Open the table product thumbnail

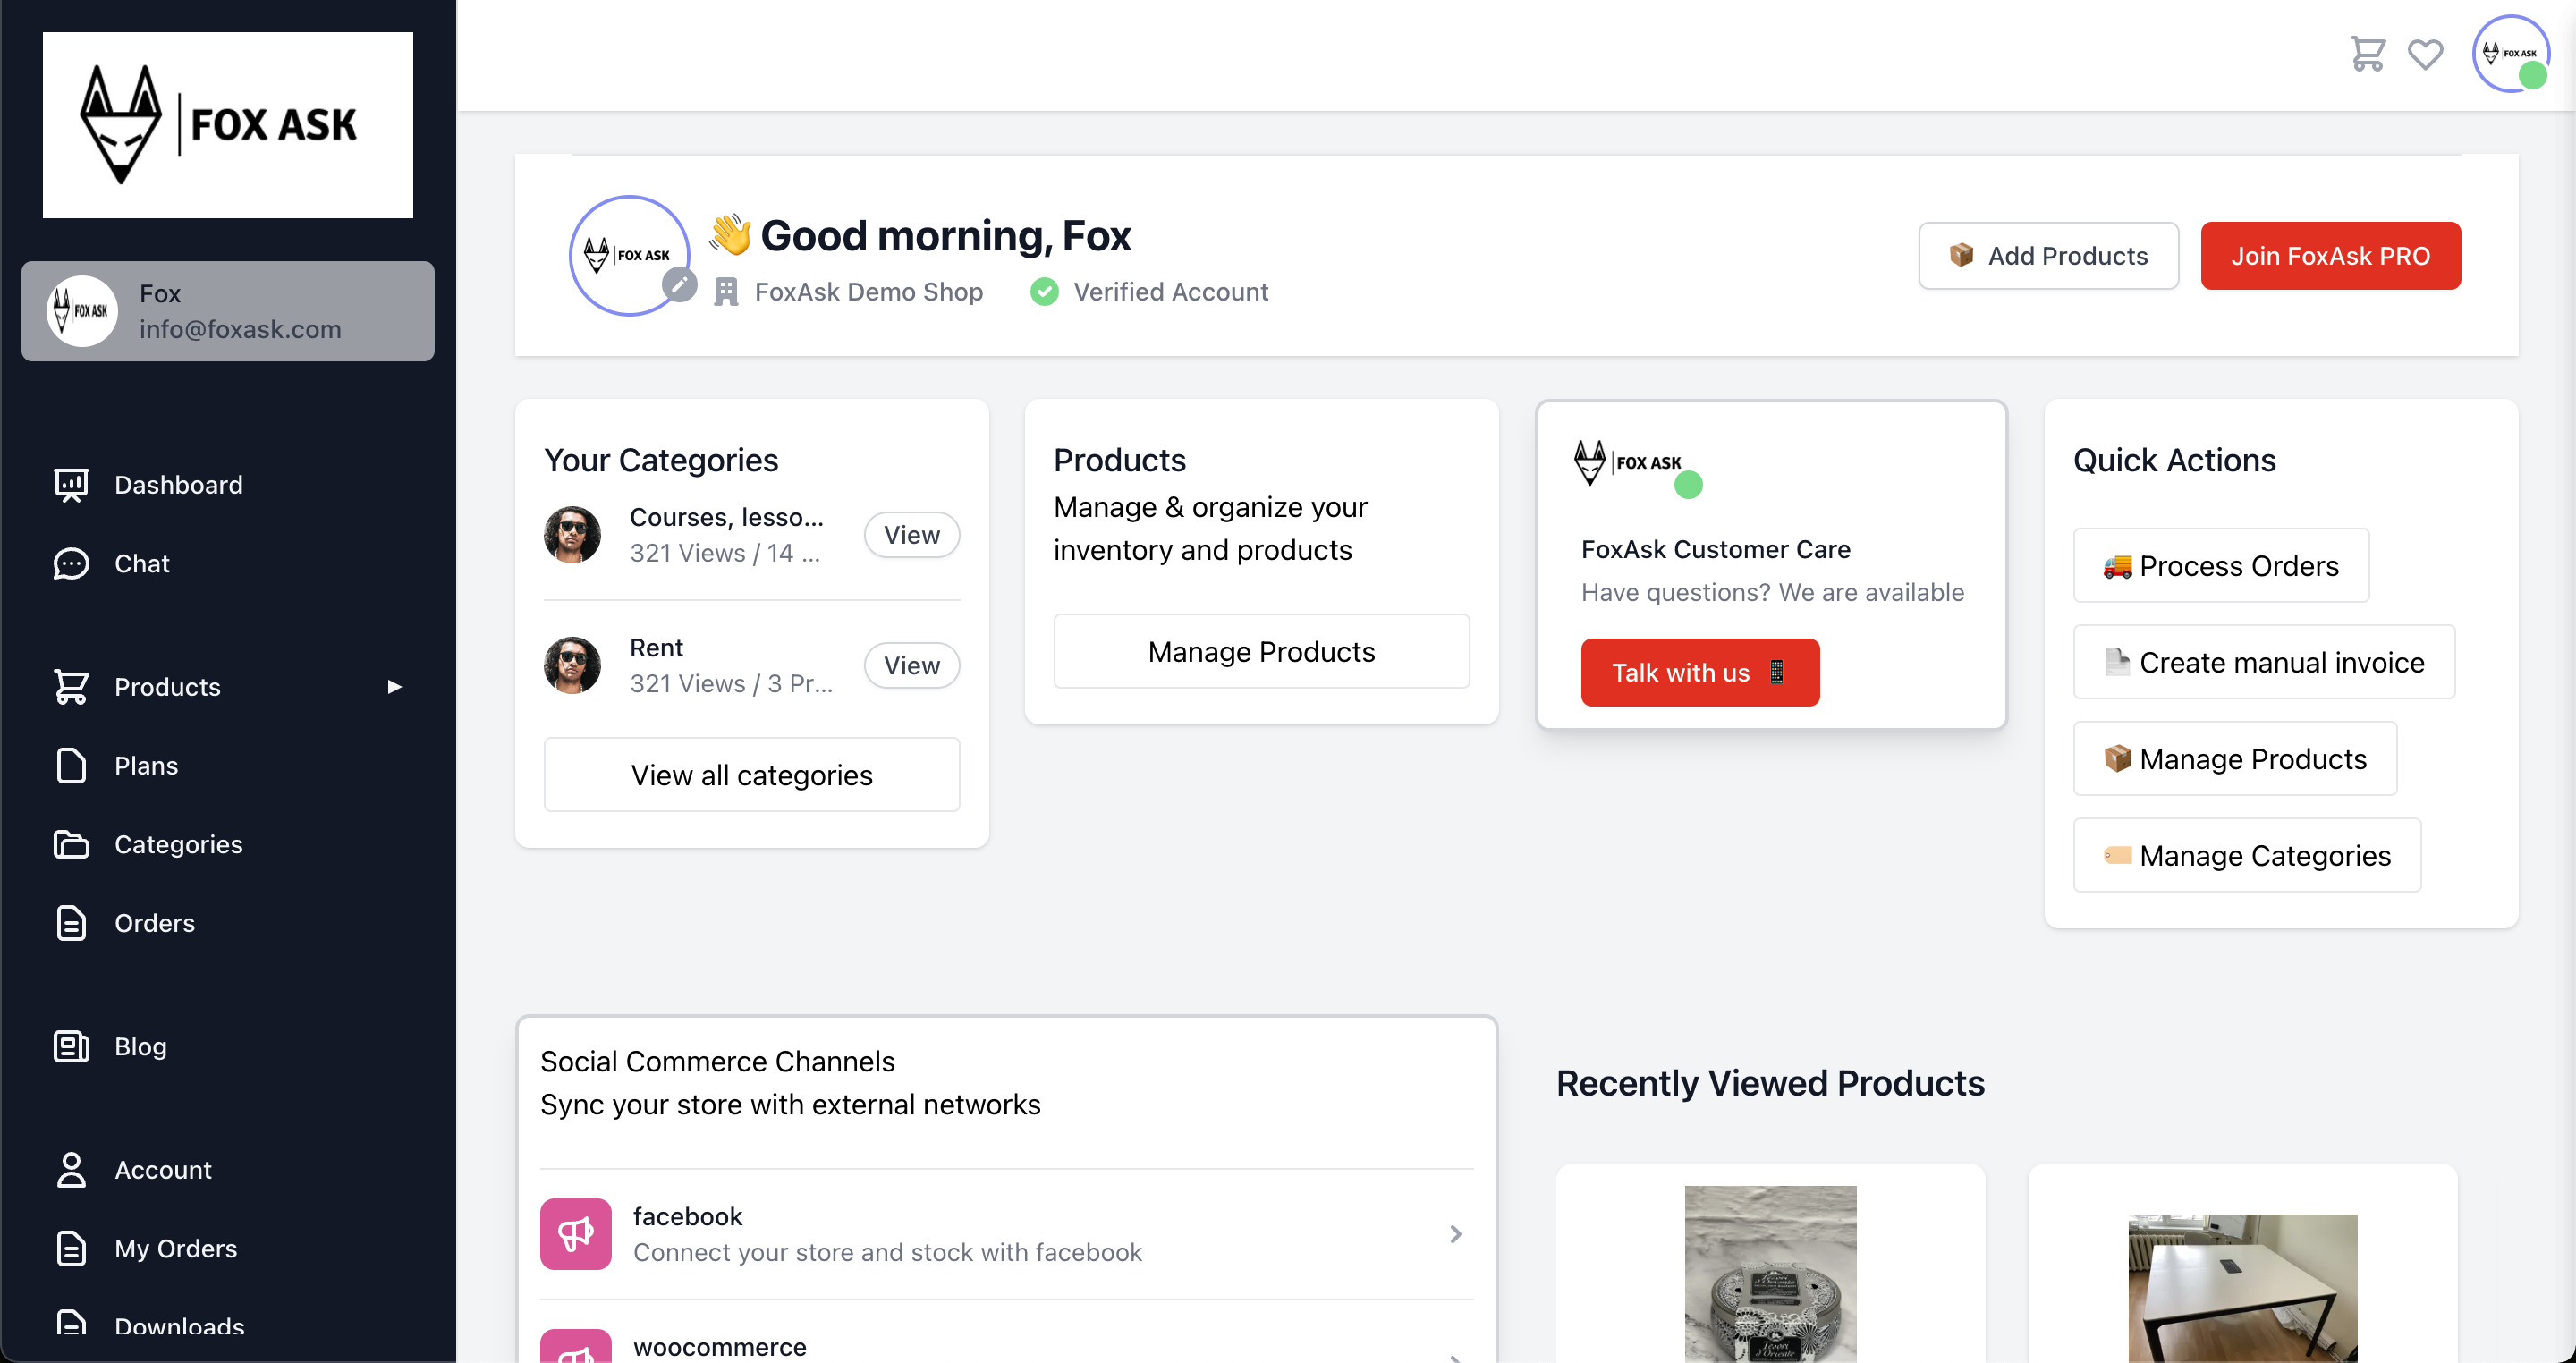tap(2242, 1289)
